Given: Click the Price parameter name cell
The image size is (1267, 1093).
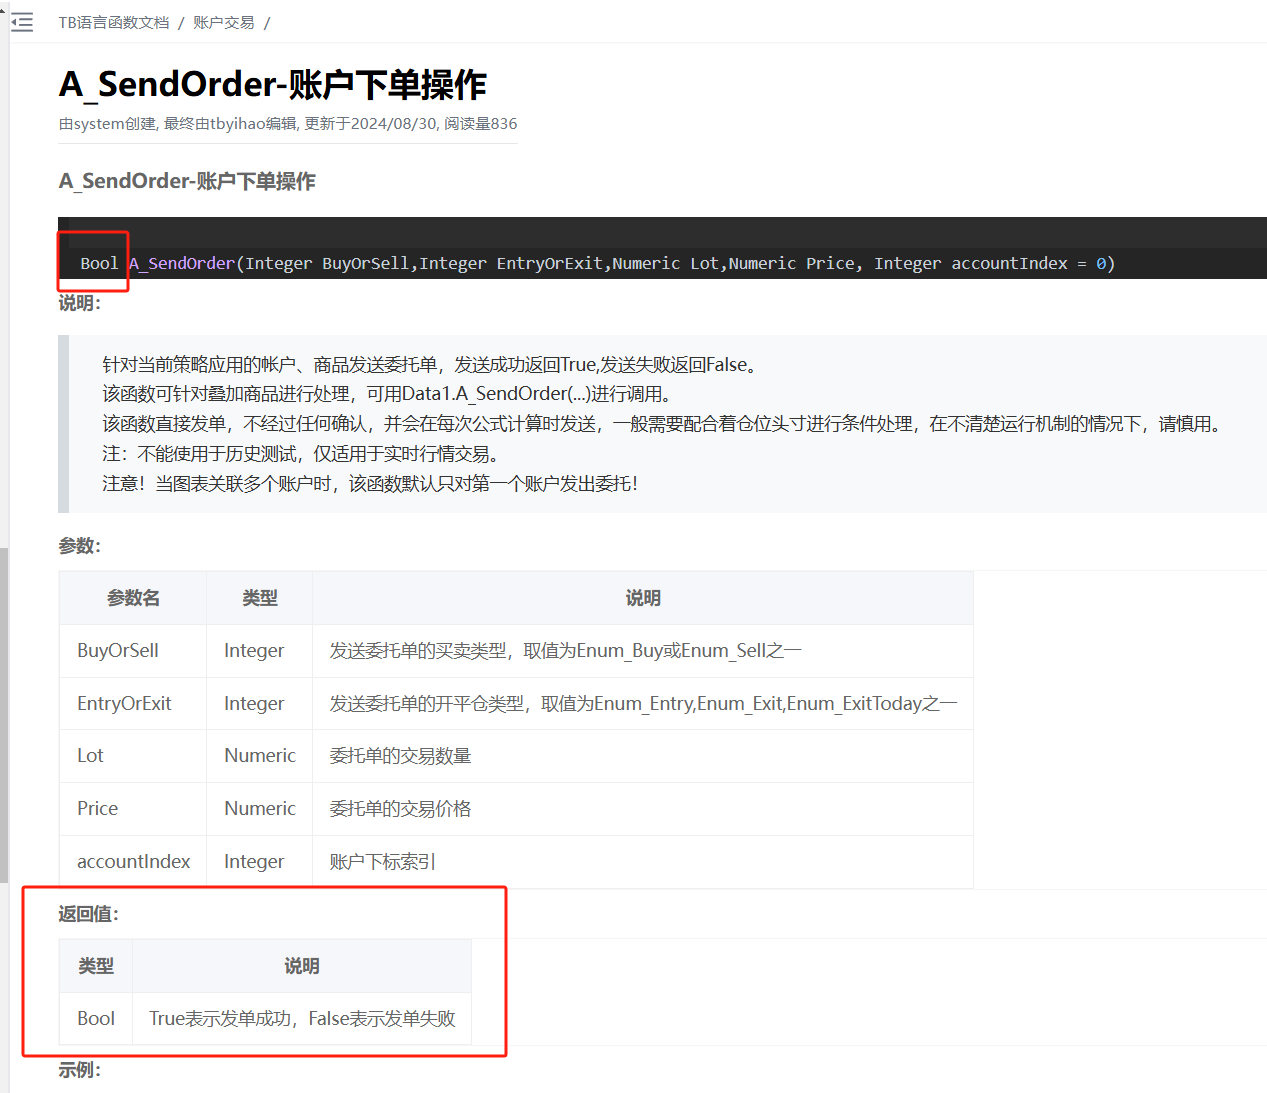Looking at the screenshot, I should [x=97, y=809].
